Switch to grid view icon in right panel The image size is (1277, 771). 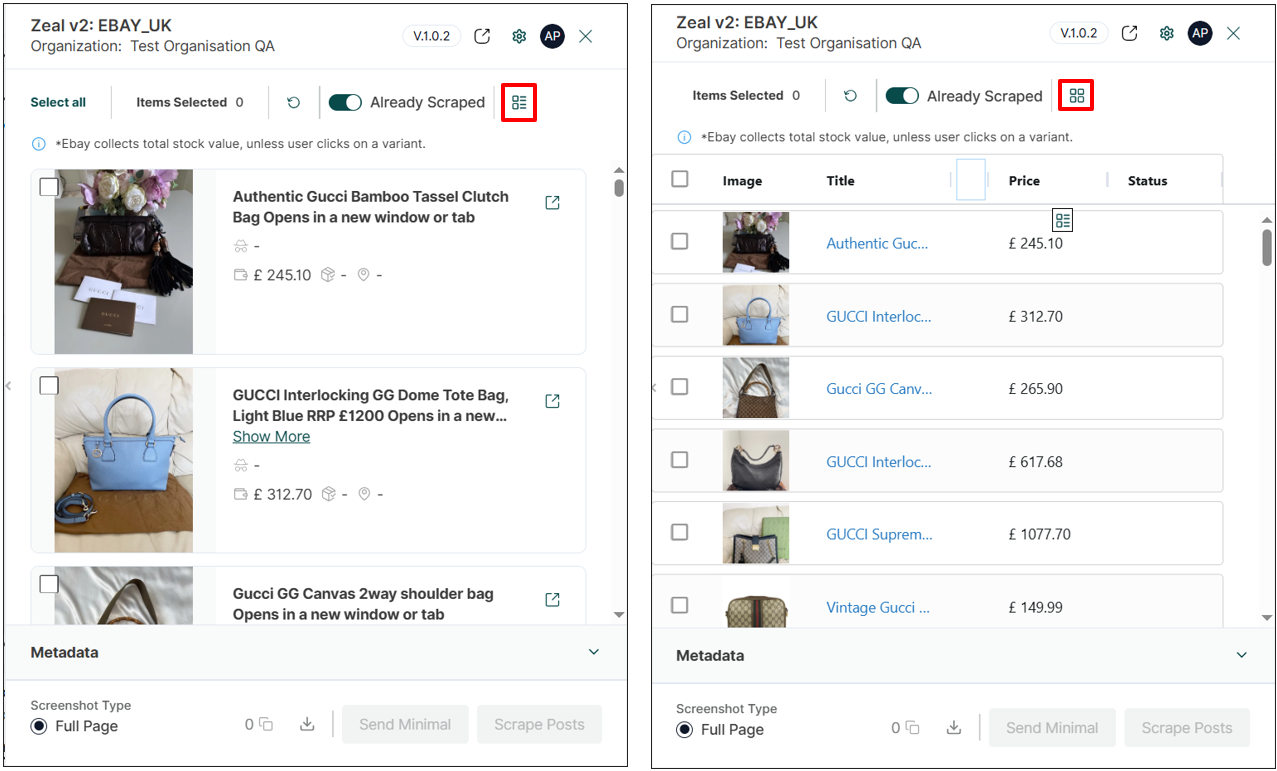point(1076,96)
